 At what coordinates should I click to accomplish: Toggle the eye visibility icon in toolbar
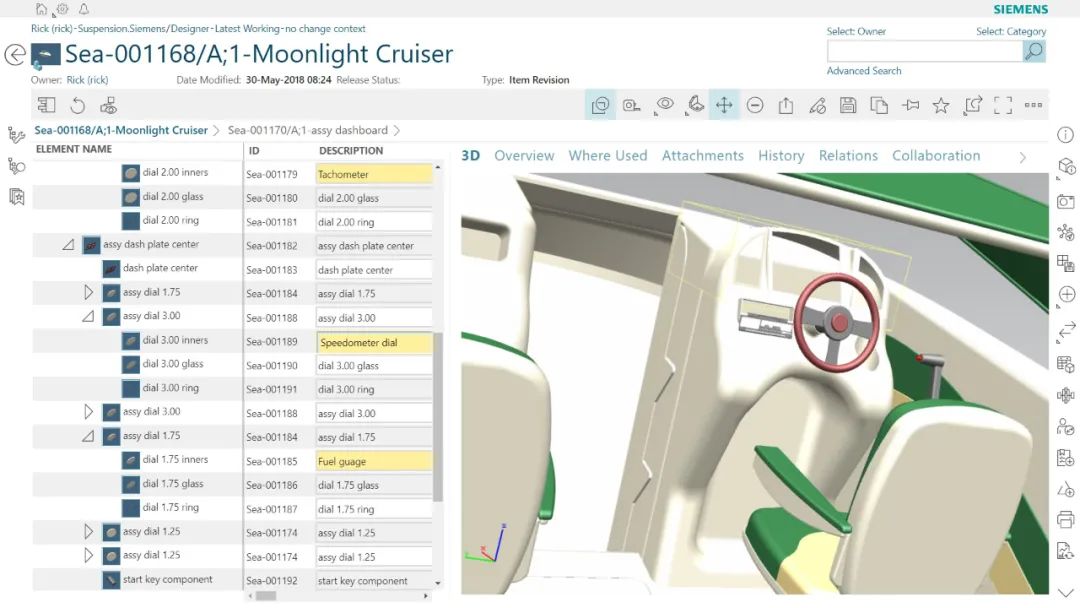[x=663, y=105]
